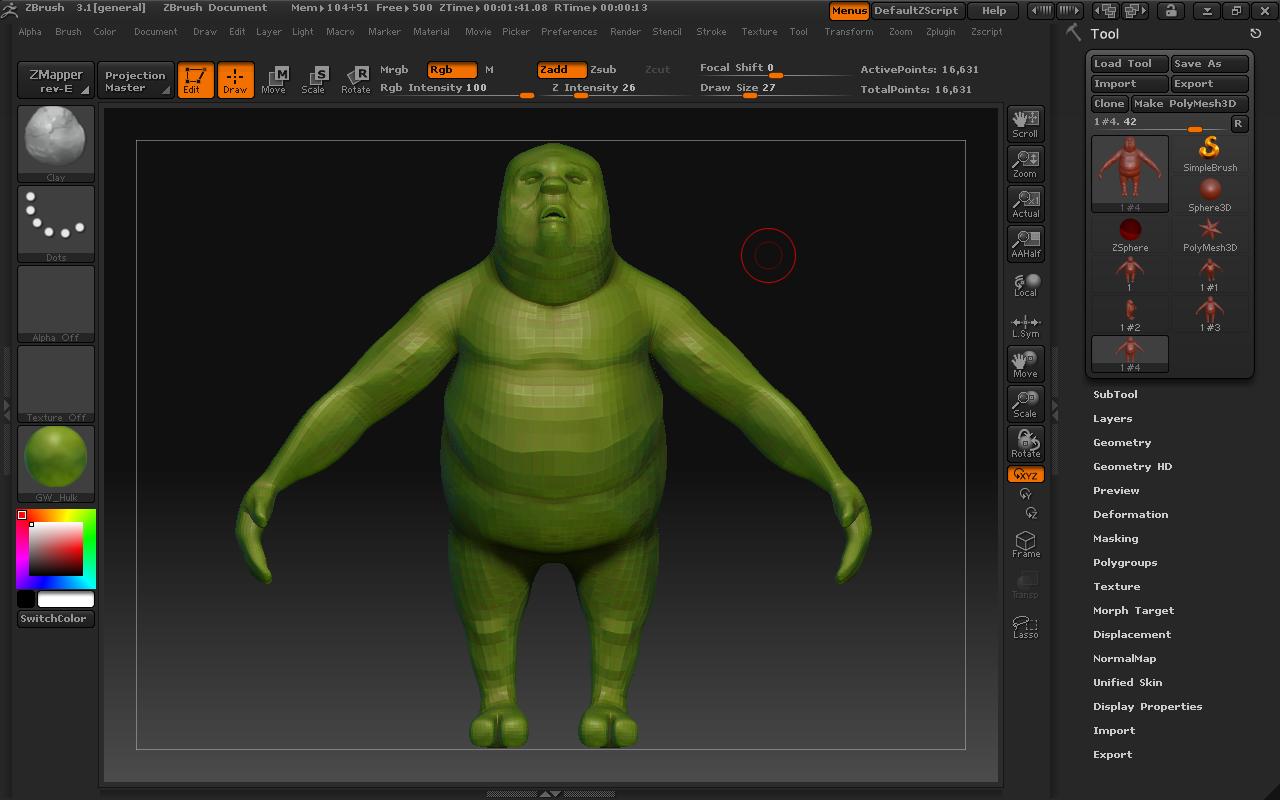Open the Projection Master button
This screenshot has height=800, width=1280.
pos(135,81)
